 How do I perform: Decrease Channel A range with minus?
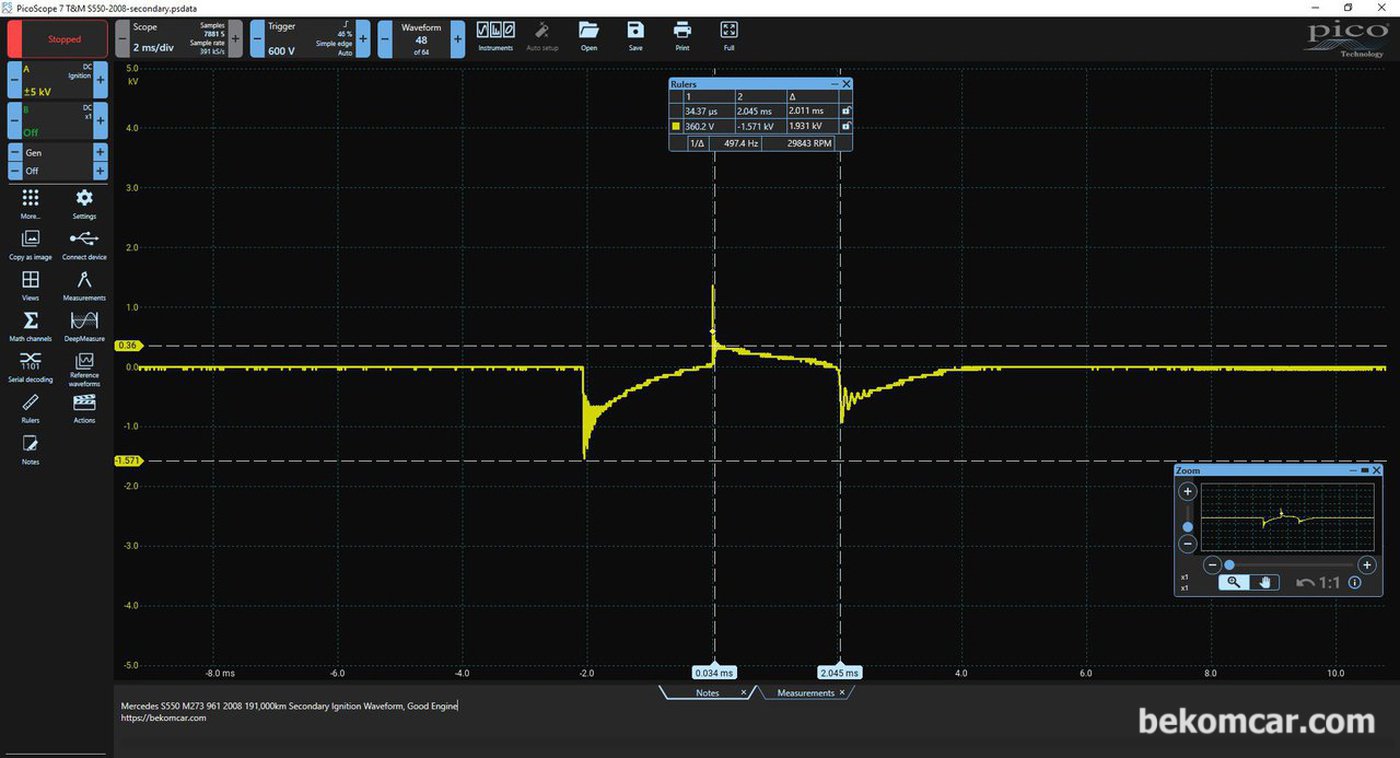(x=15, y=78)
